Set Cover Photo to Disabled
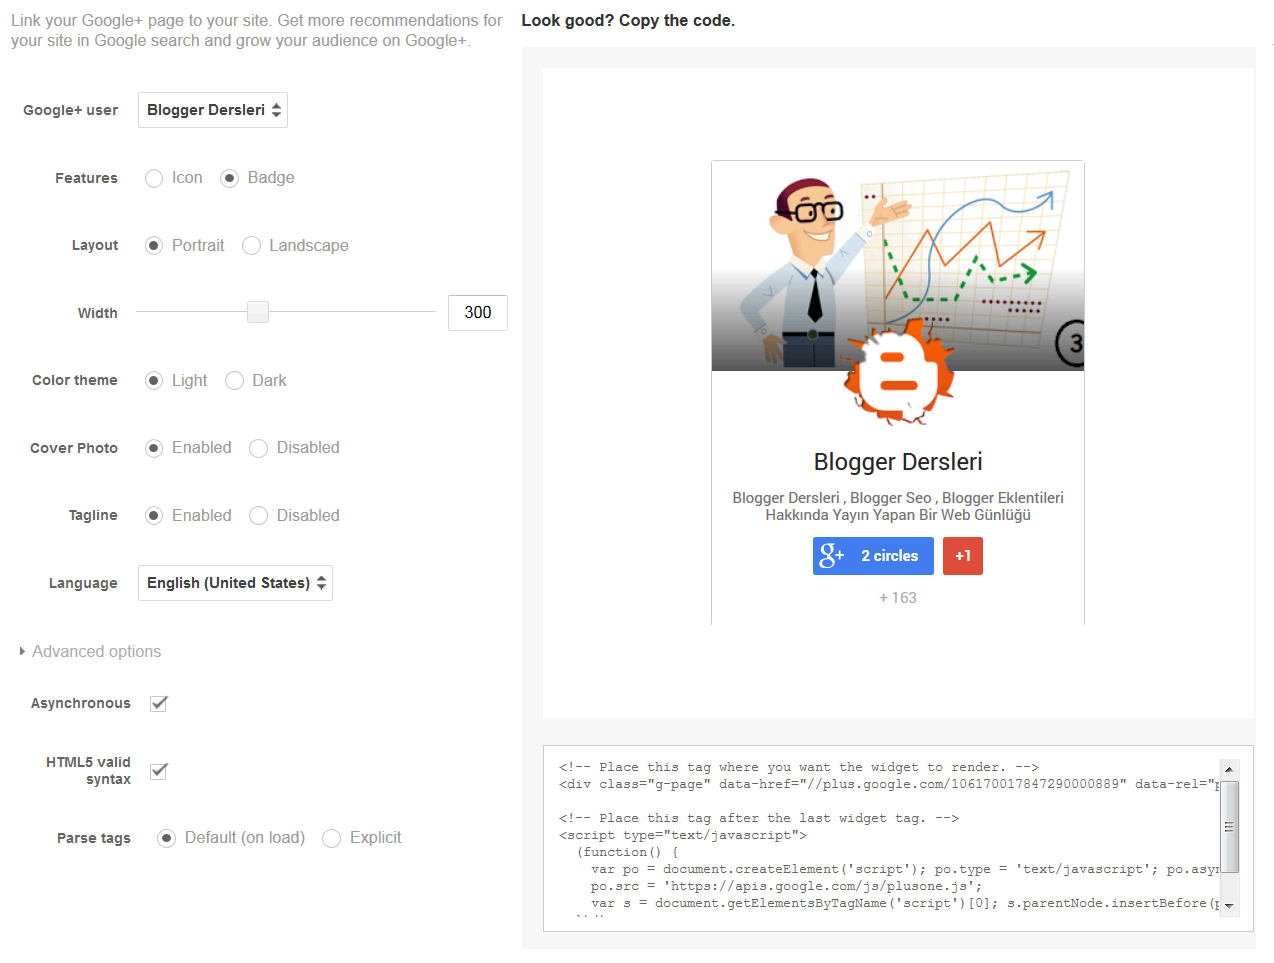 click(258, 448)
